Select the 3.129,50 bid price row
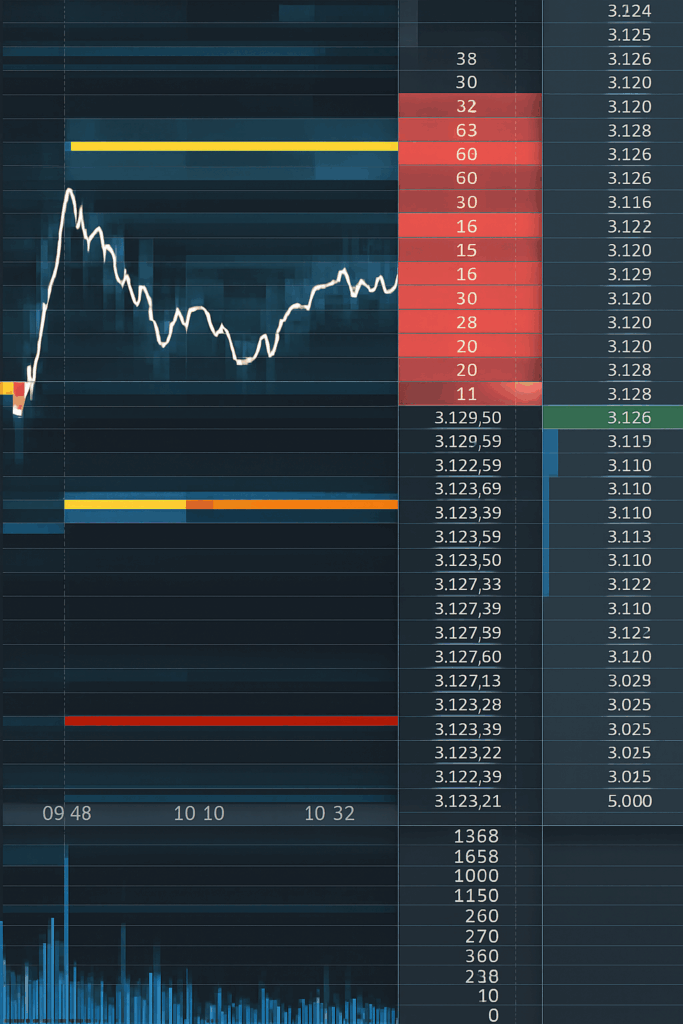Viewport: 683px width, 1024px height. click(x=468, y=418)
